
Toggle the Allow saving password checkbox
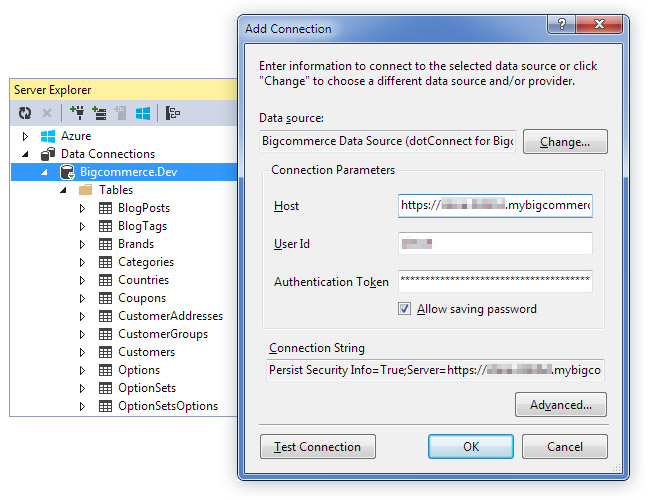pyautogui.click(x=404, y=309)
